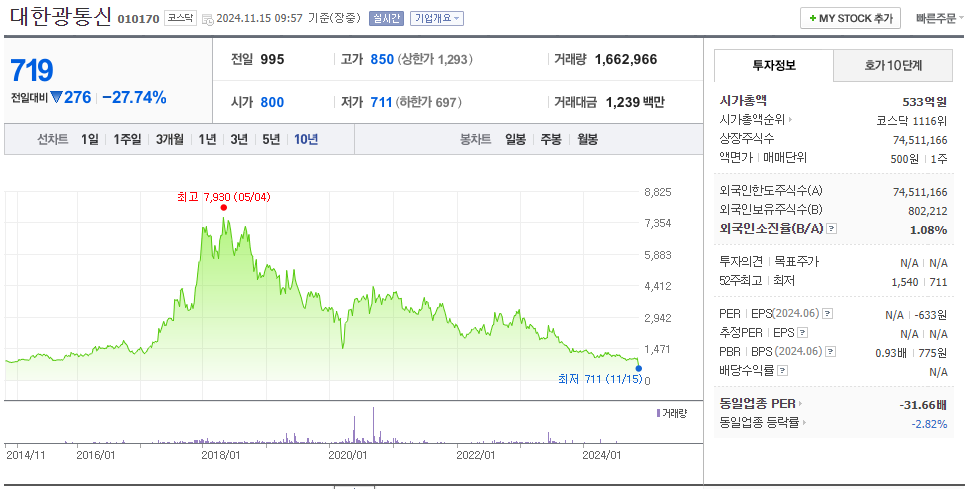Click the 외국인소진율 value 1.08%
Viewport: 970px width, 489px height.
[x=929, y=230]
